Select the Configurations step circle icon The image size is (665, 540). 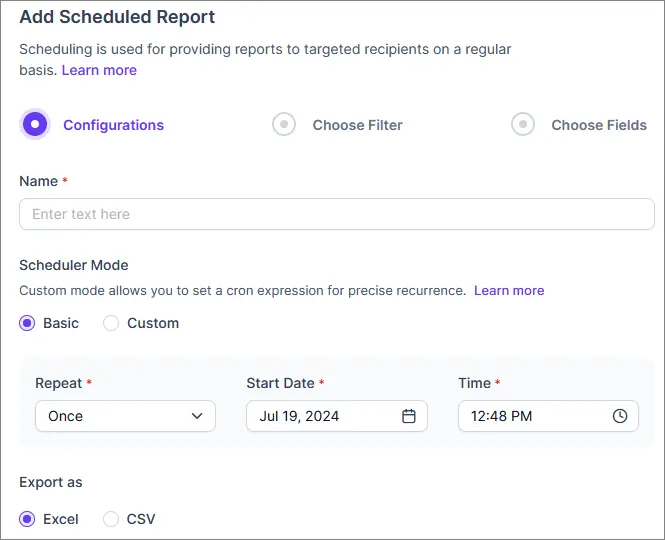(35, 124)
